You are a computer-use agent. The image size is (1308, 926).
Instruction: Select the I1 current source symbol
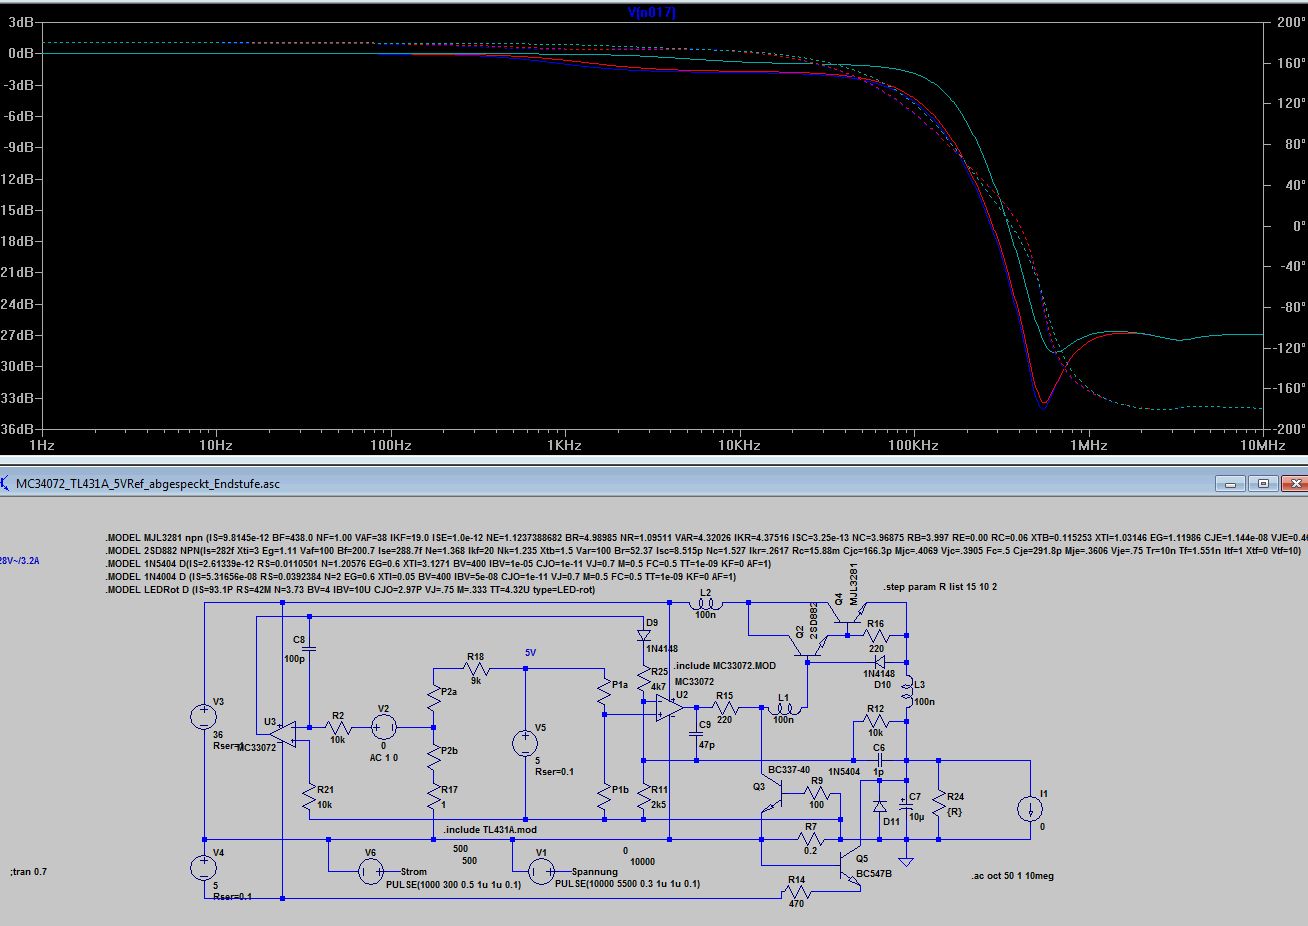pyautogui.click(x=1029, y=809)
